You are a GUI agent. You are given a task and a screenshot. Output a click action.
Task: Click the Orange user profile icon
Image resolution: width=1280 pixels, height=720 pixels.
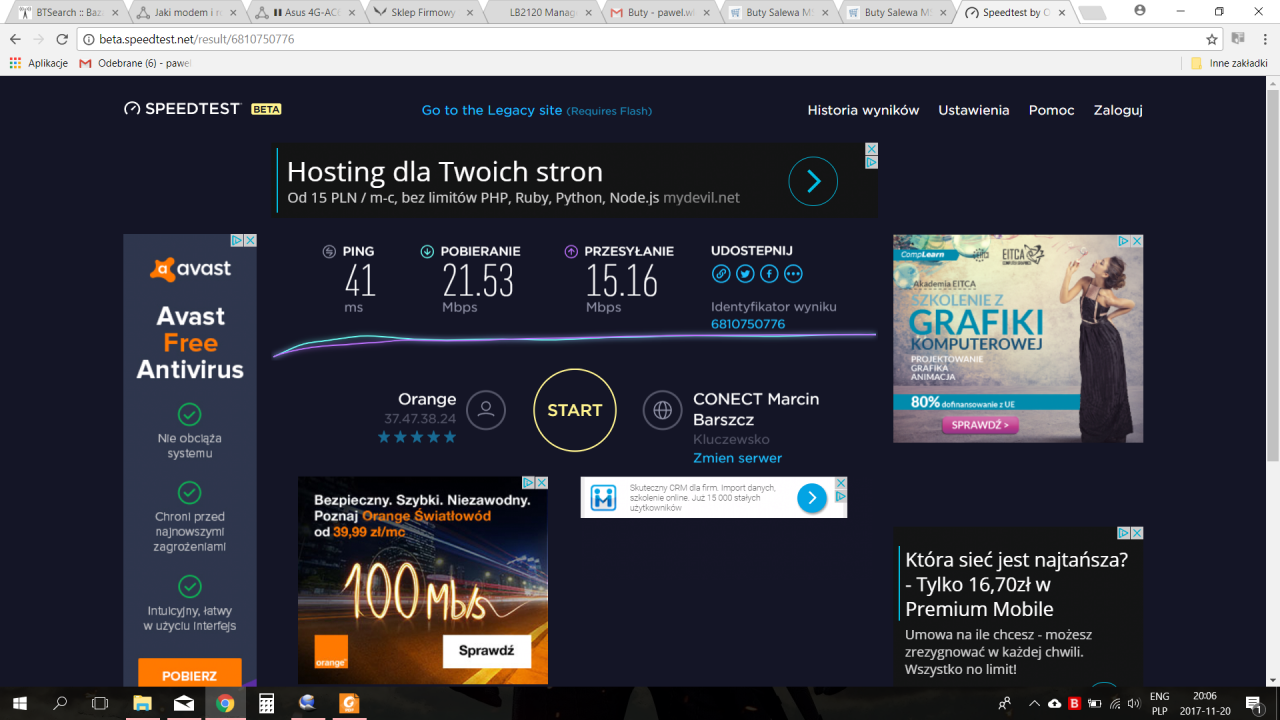point(486,410)
